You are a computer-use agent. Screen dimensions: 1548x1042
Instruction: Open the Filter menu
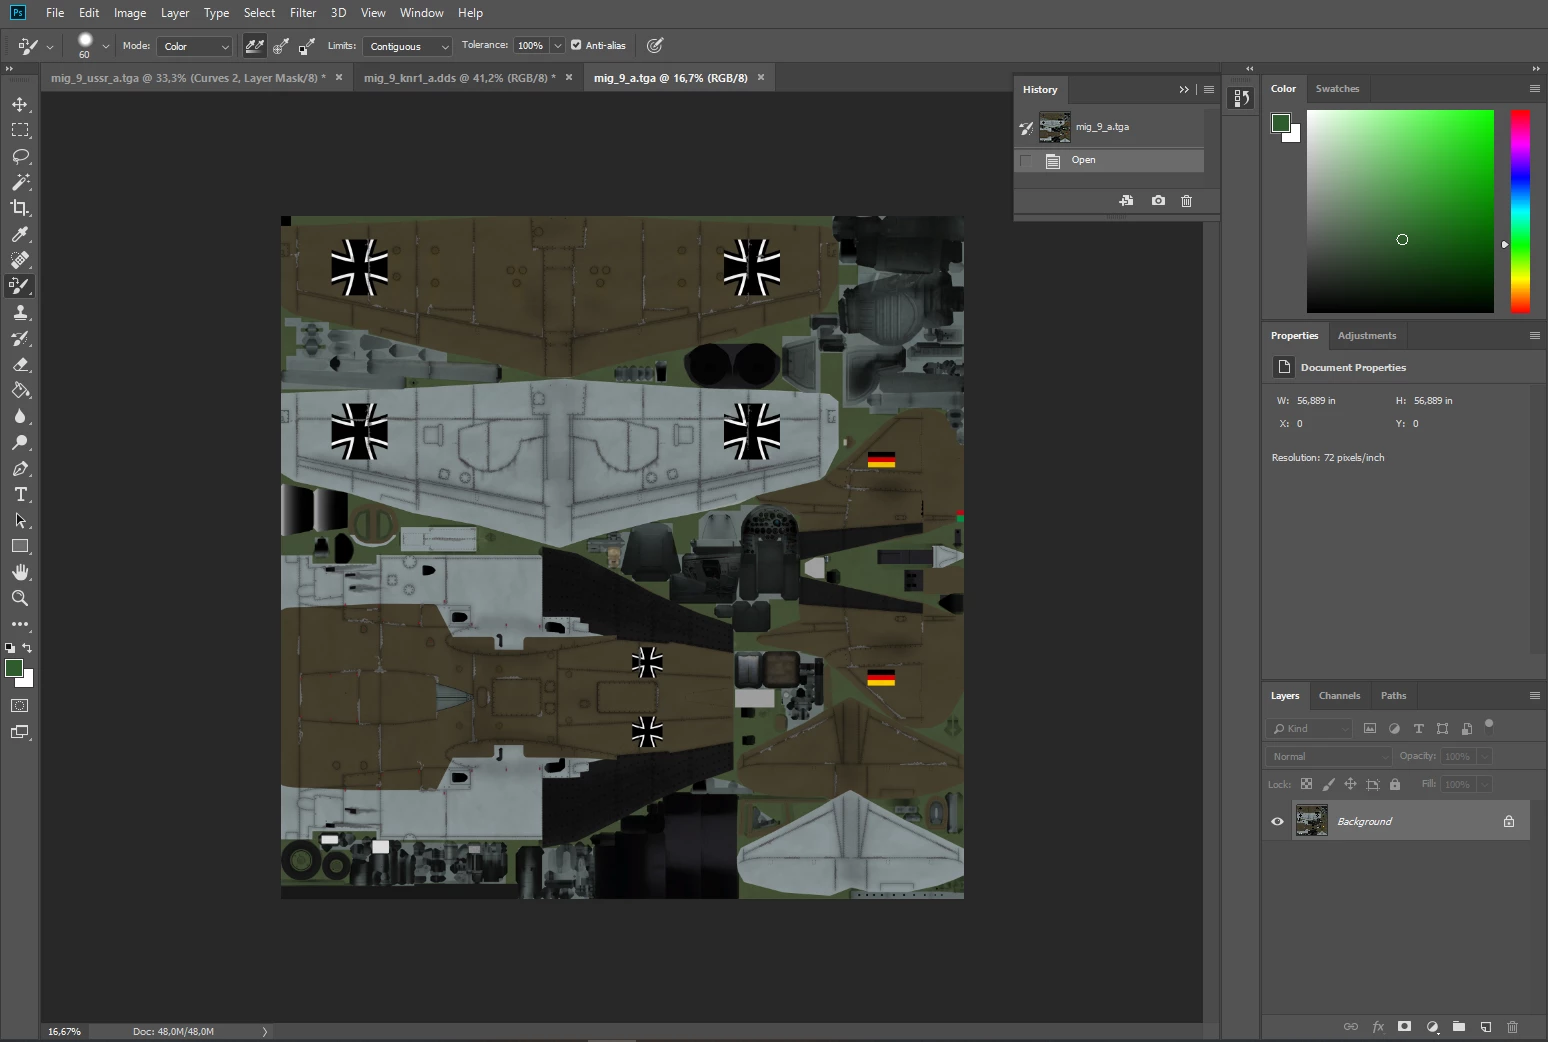(x=303, y=13)
